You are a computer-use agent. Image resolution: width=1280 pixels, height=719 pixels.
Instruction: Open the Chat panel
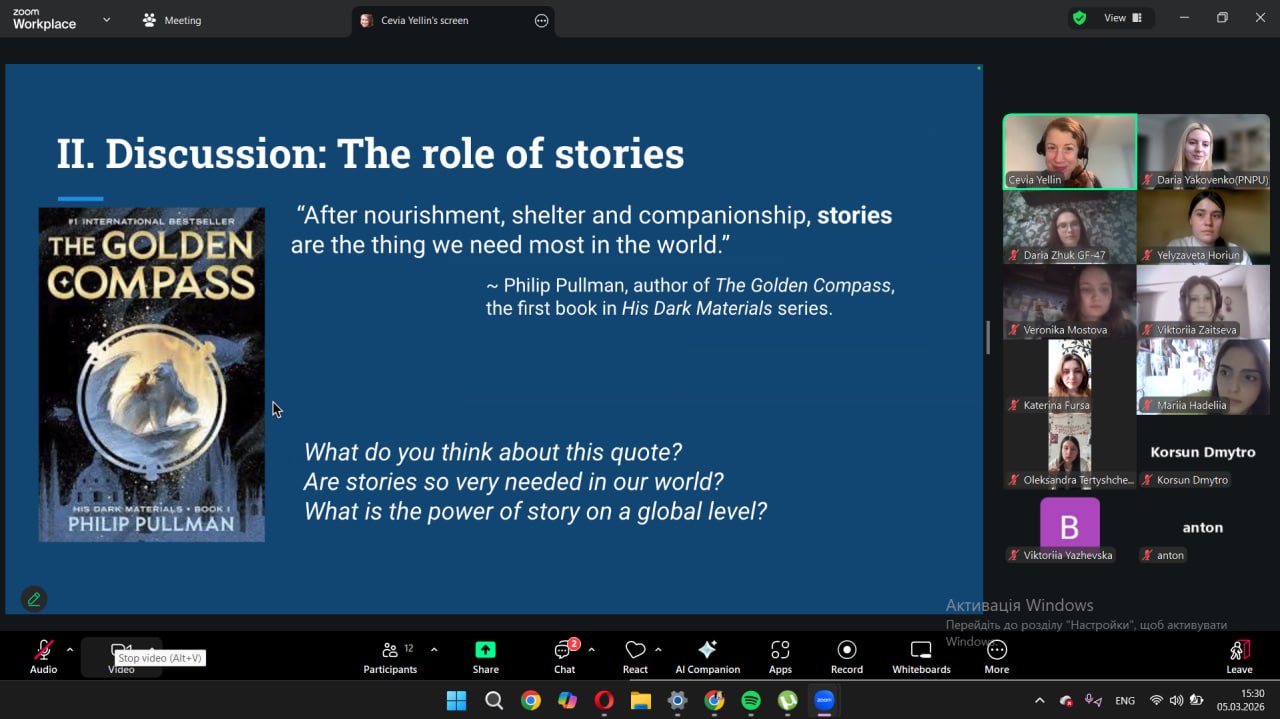pyautogui.click(x=564, y=656)
